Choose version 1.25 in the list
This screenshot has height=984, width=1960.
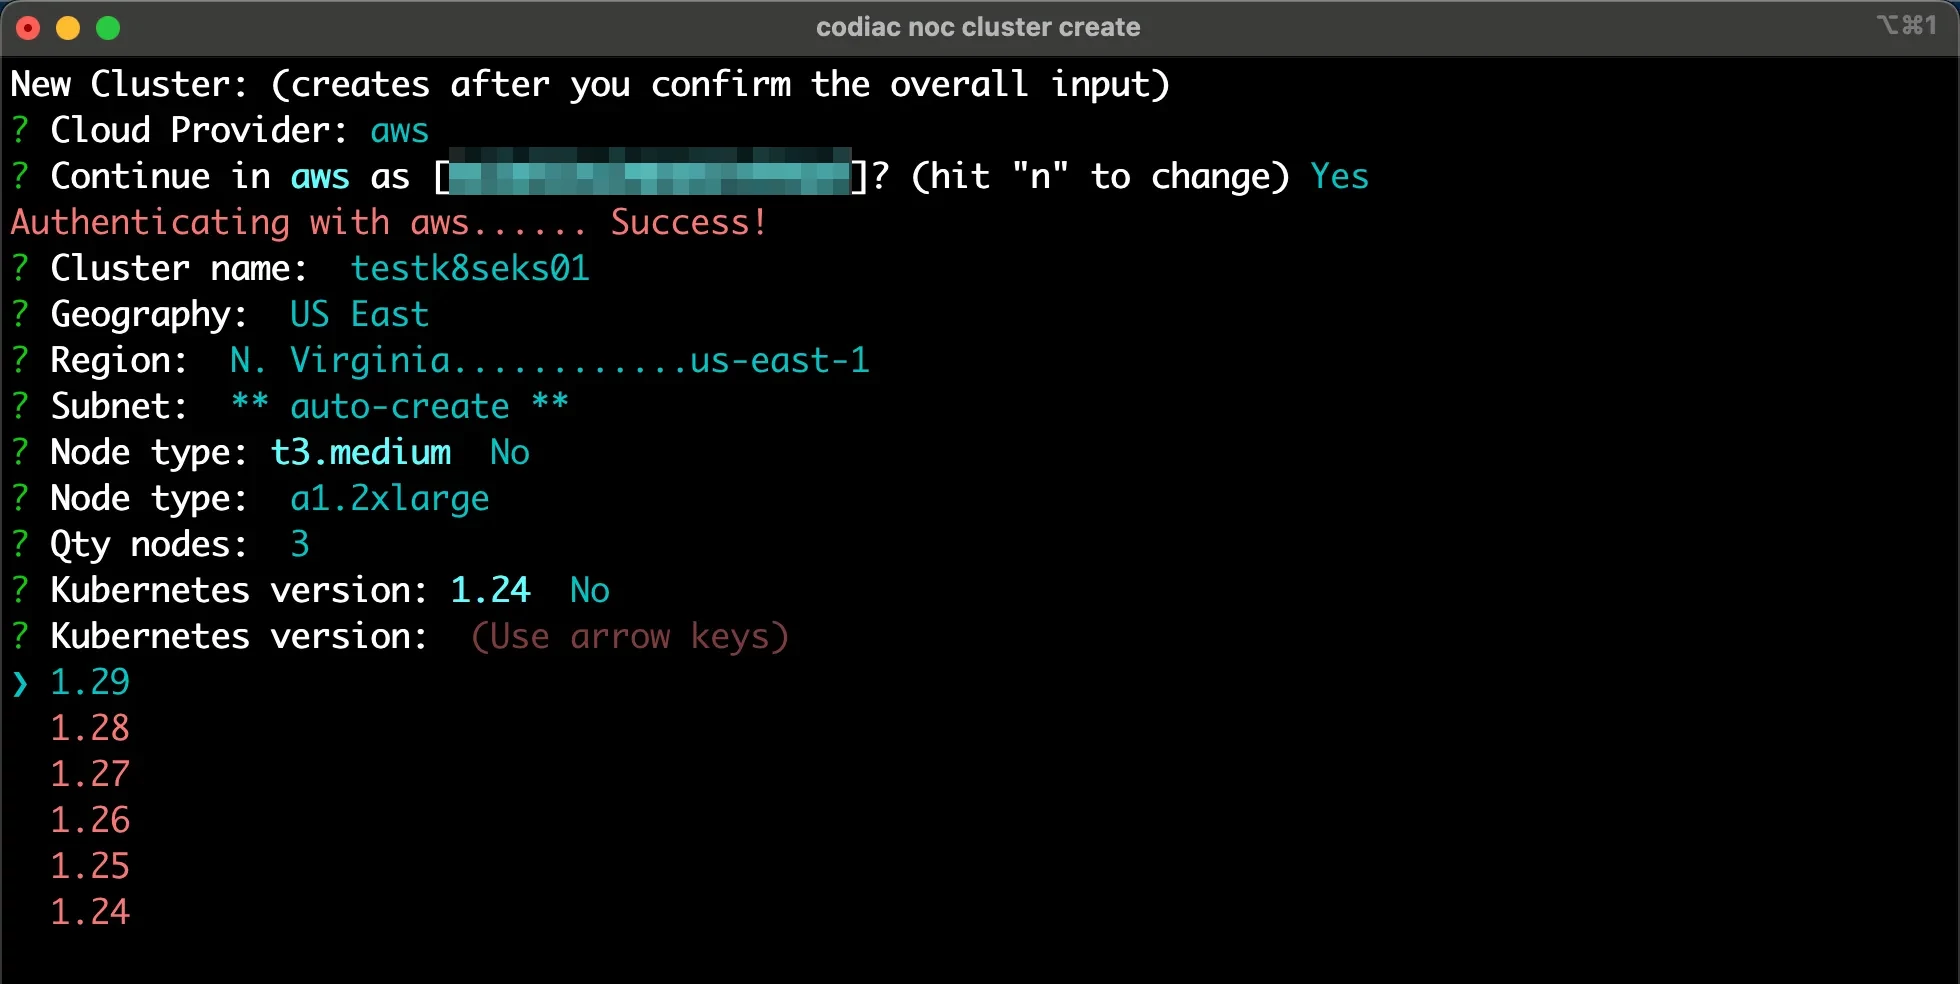pyautogui.click(x=90, y=866)
